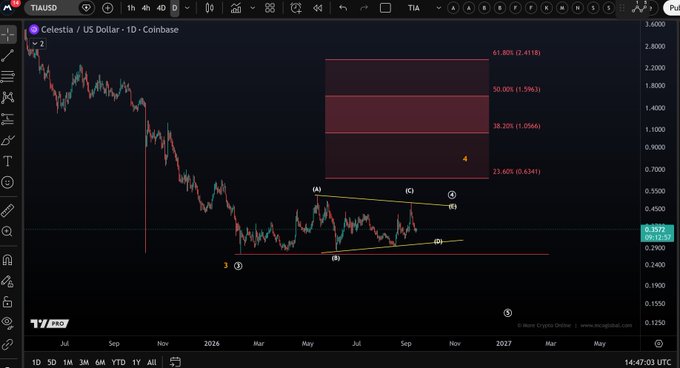Click the link icon in left toolbar

[8, 345]
